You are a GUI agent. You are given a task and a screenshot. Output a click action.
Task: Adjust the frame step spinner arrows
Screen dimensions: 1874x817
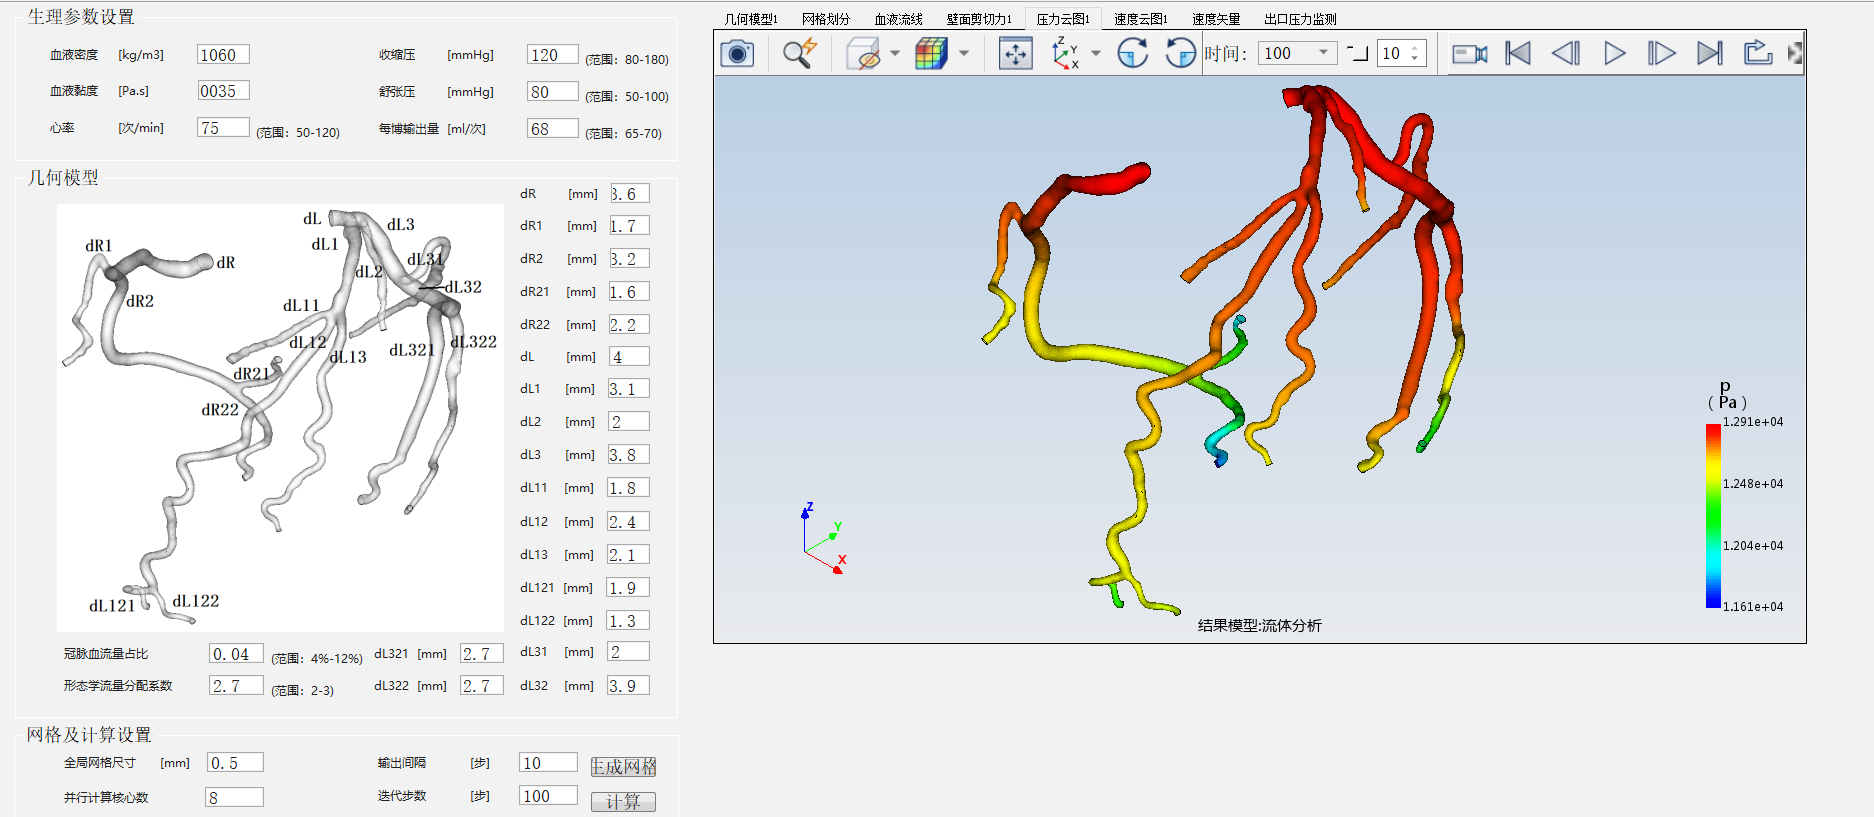tap(1414, 53)
